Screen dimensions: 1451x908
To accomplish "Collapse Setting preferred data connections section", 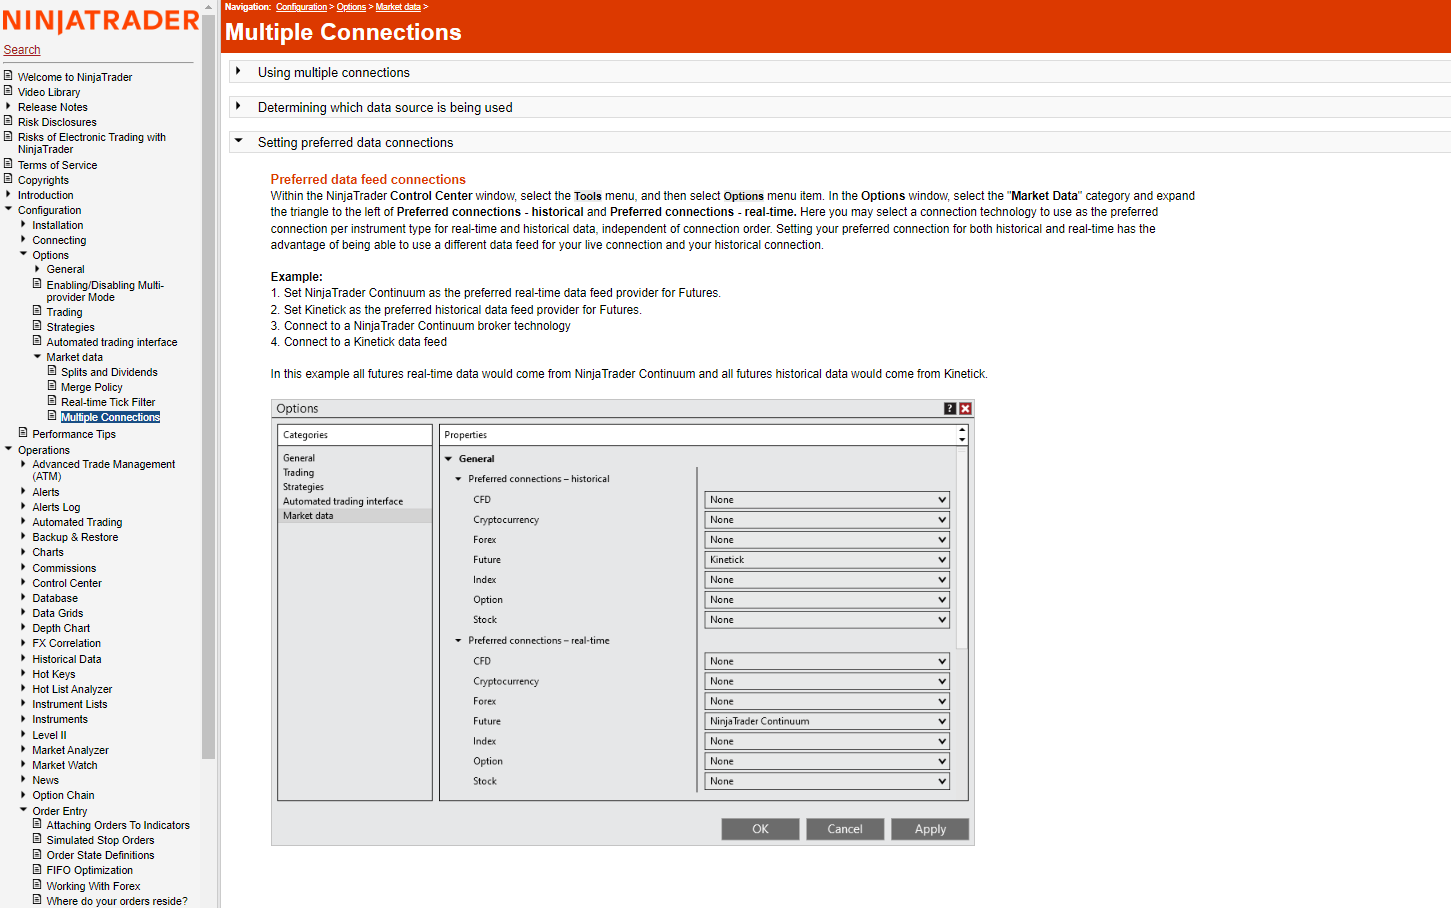I will tap(238, 141).
